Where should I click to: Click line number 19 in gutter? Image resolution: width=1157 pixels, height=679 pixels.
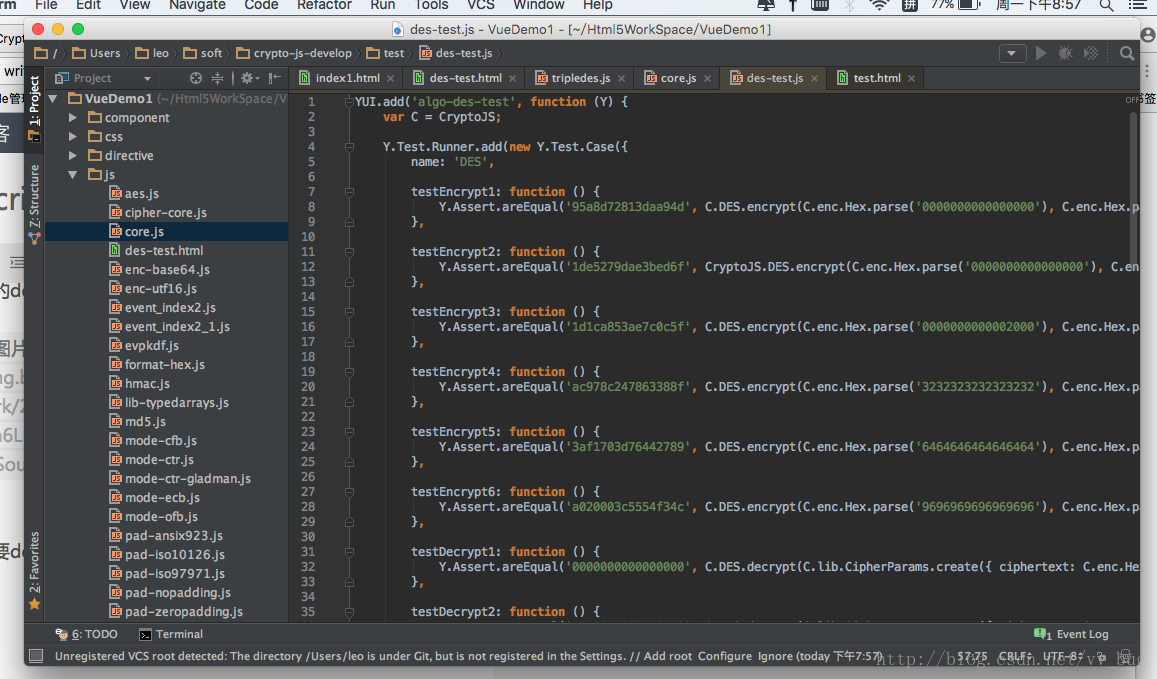pyautogui.click(x=308, y=372)
